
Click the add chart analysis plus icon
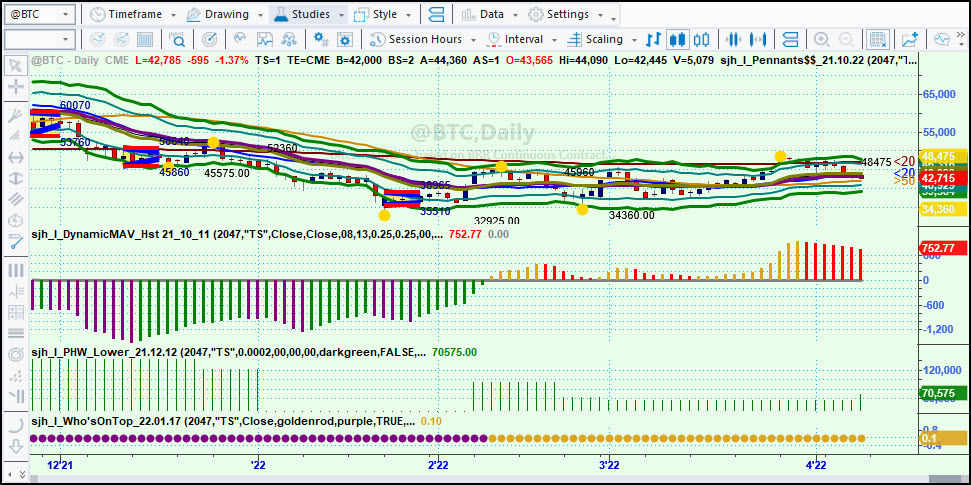pyautogui.click(x=910, y=40)
